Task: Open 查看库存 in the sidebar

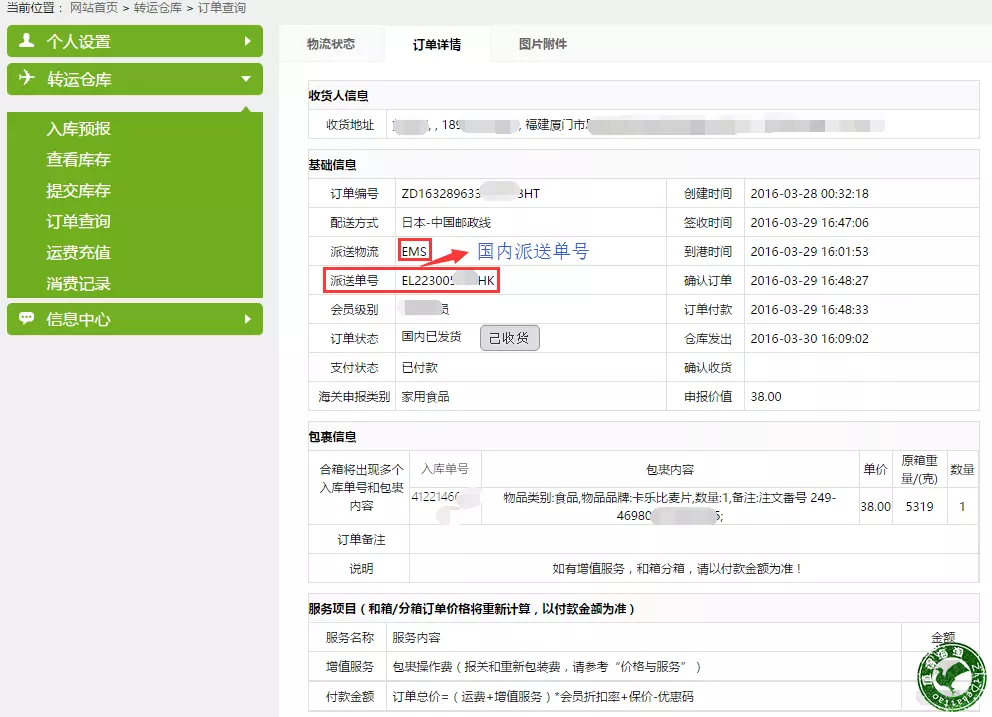Action: coord(78,159)
